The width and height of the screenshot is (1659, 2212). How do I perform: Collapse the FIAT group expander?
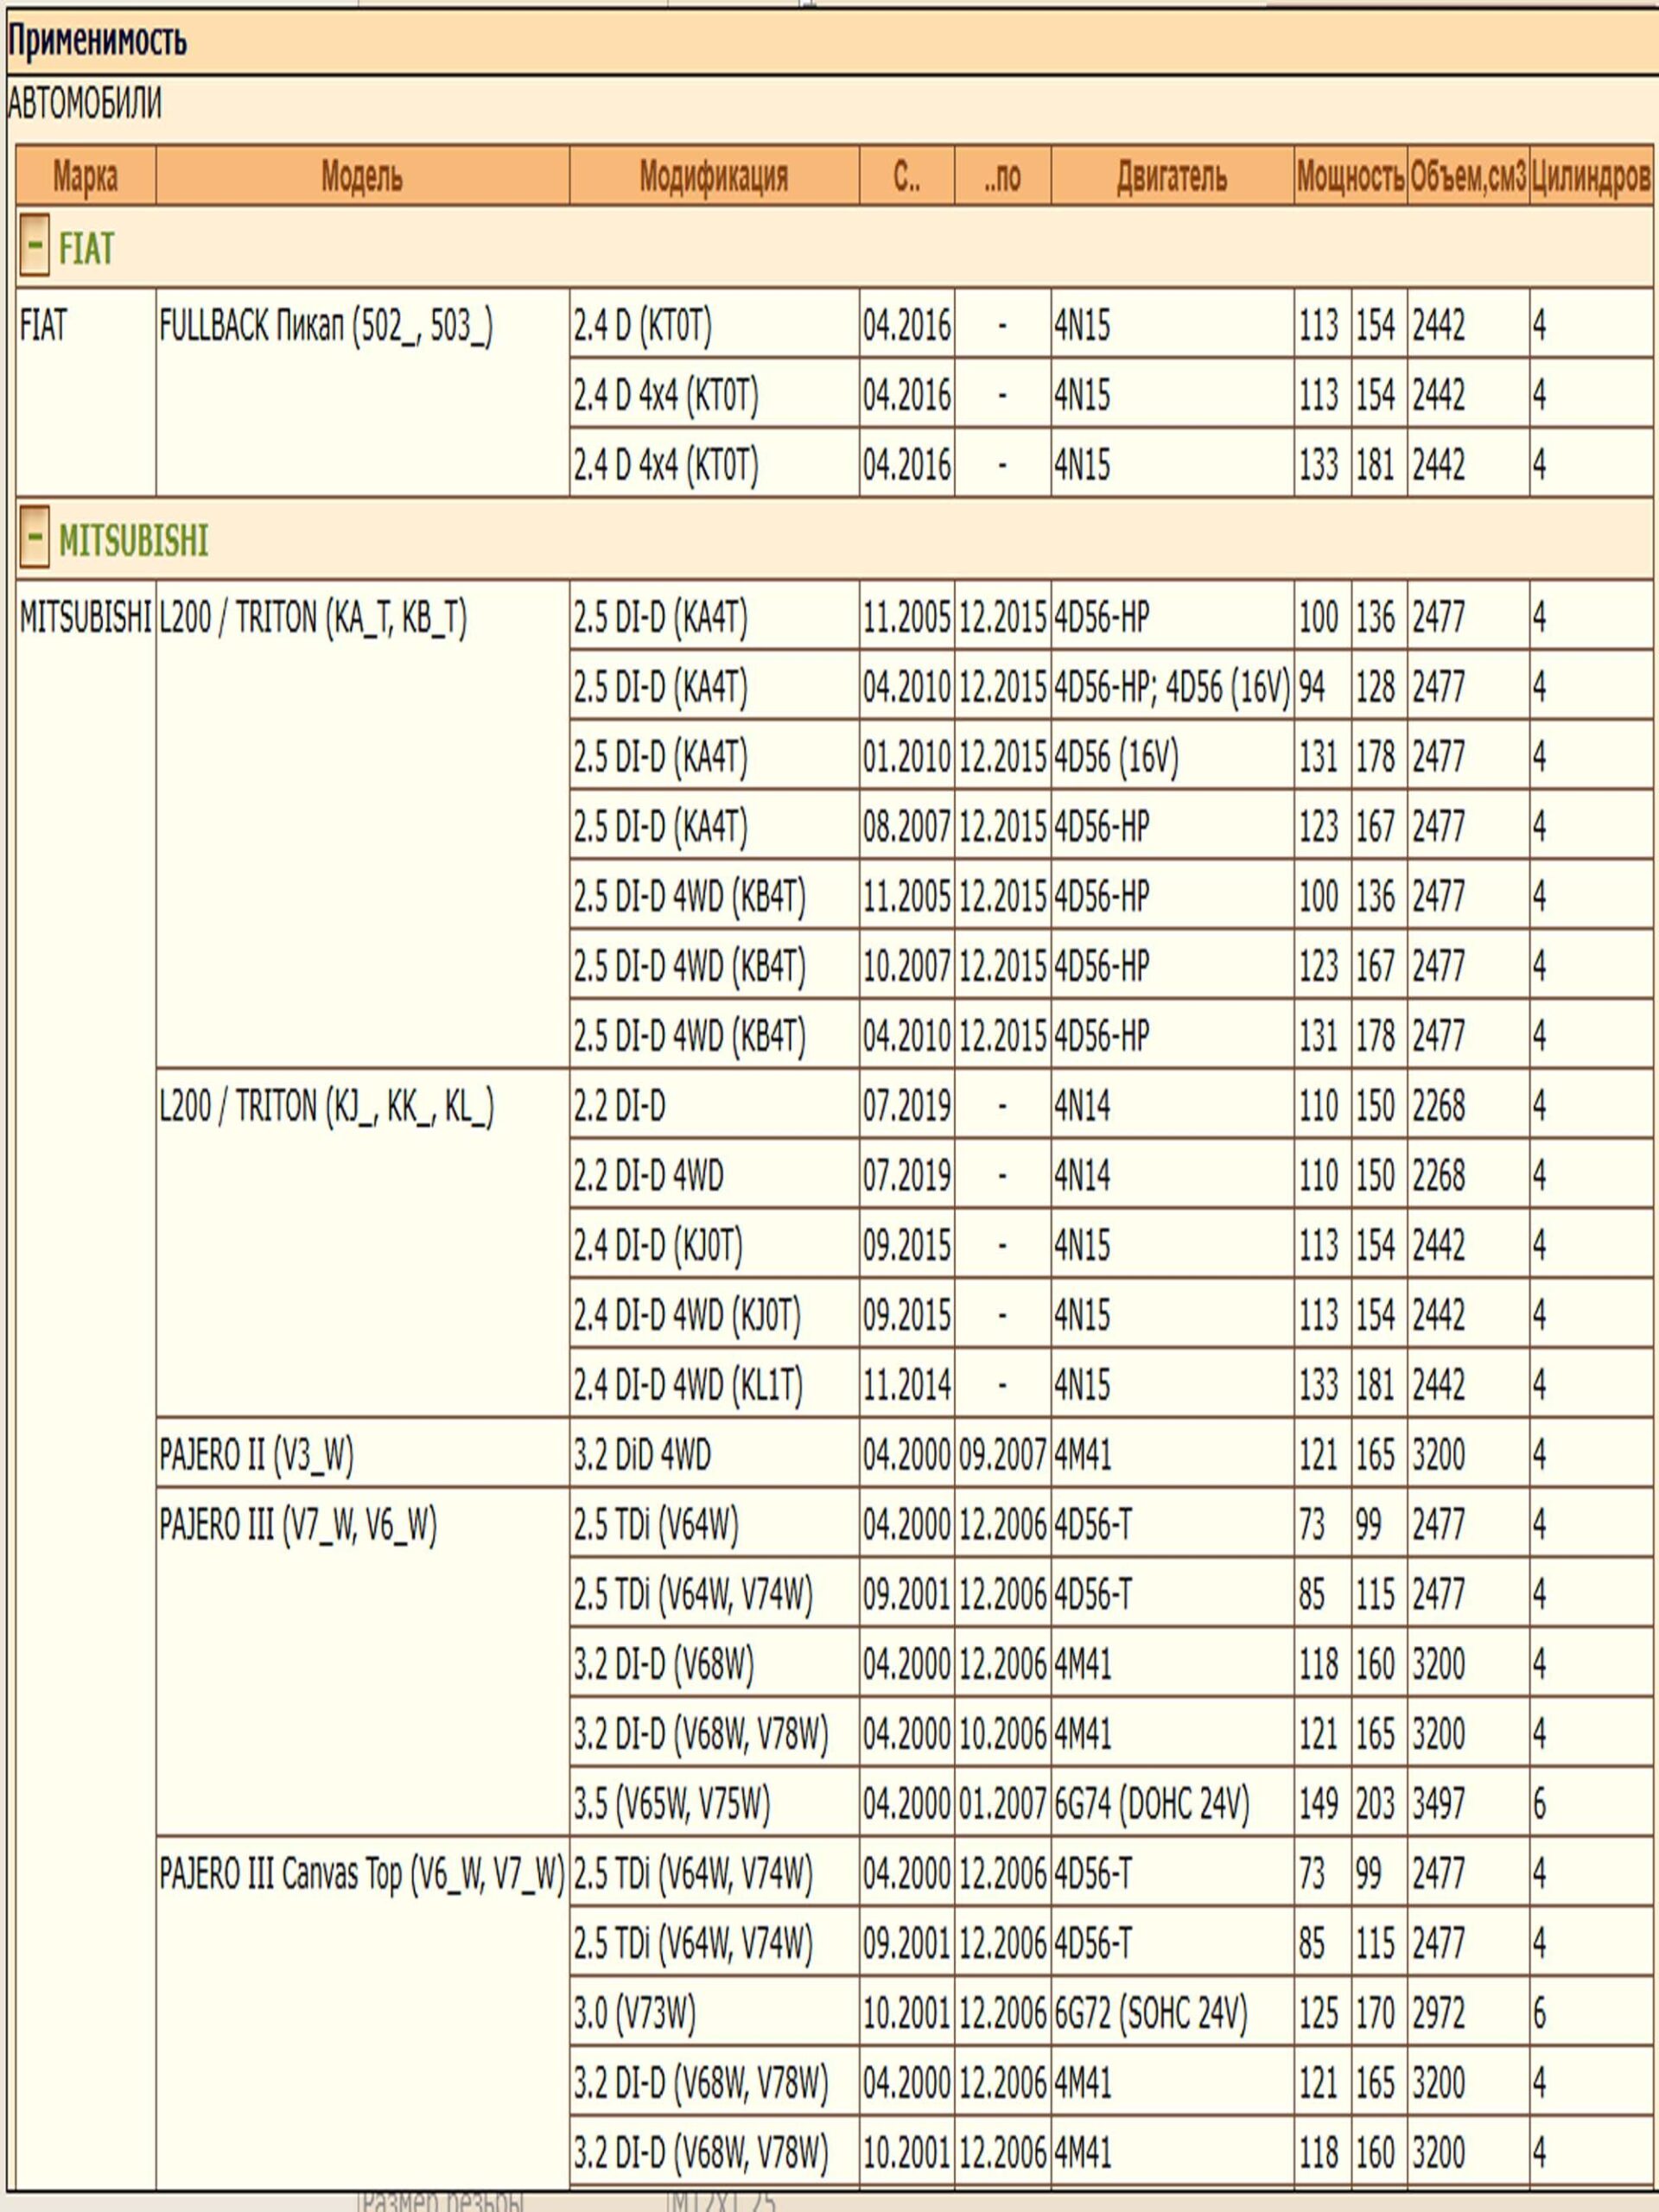click(x=33, y=246)
